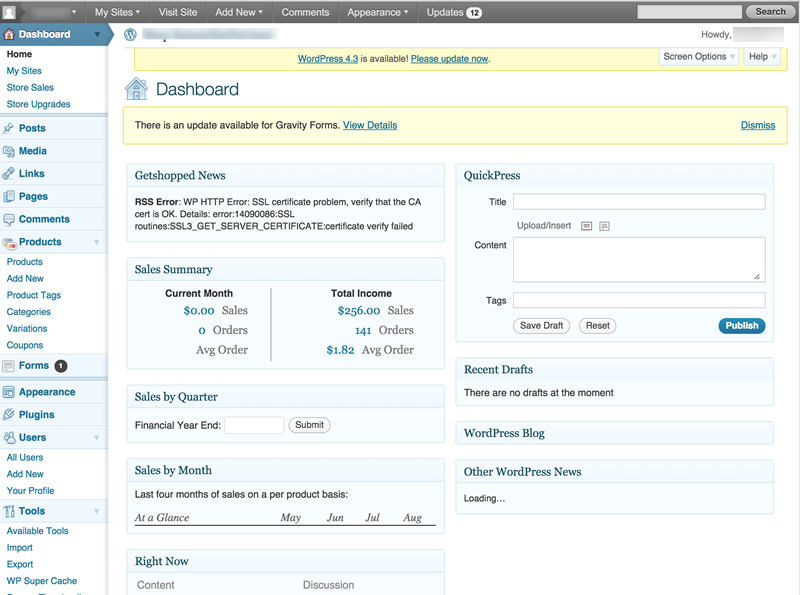Click the Dashboard house icon in sidebar
The height and width of the screenshot is (595, 800).
point(9,34)
